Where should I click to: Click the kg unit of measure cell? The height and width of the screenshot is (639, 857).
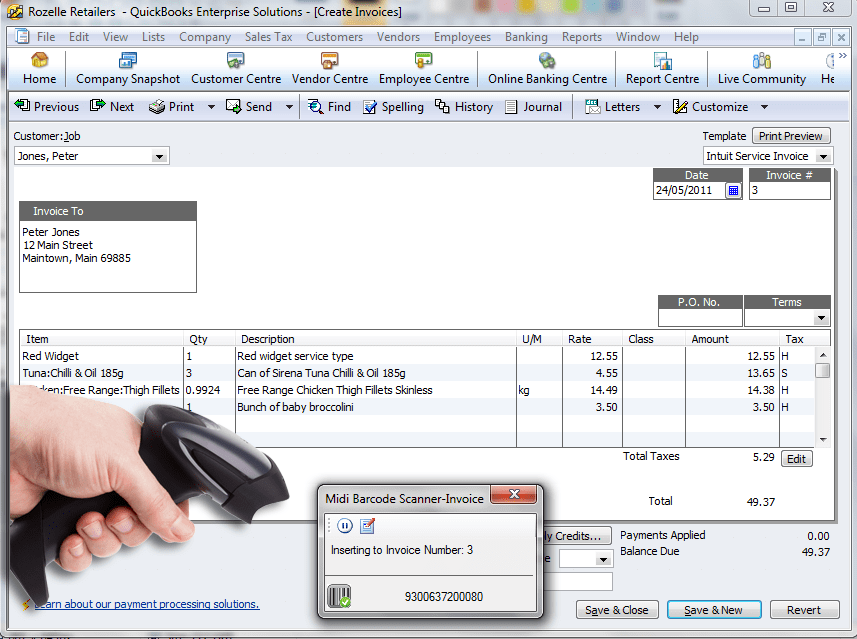539,390
